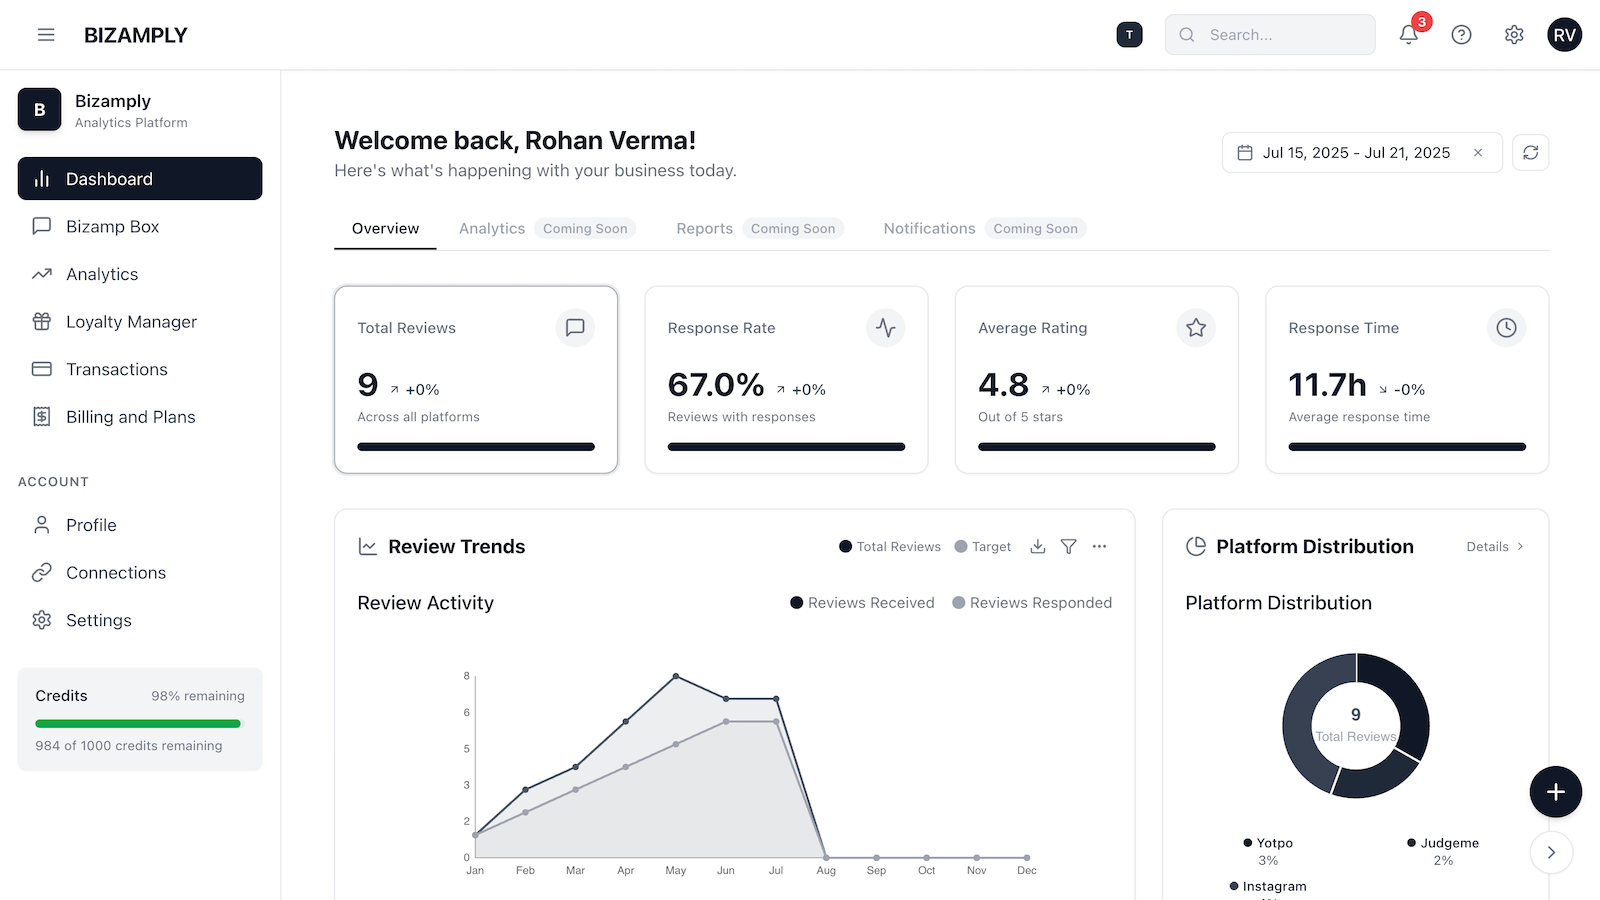Click the notifications bell icon
The image size is (1600, 900).
(x=1408, y=35)
